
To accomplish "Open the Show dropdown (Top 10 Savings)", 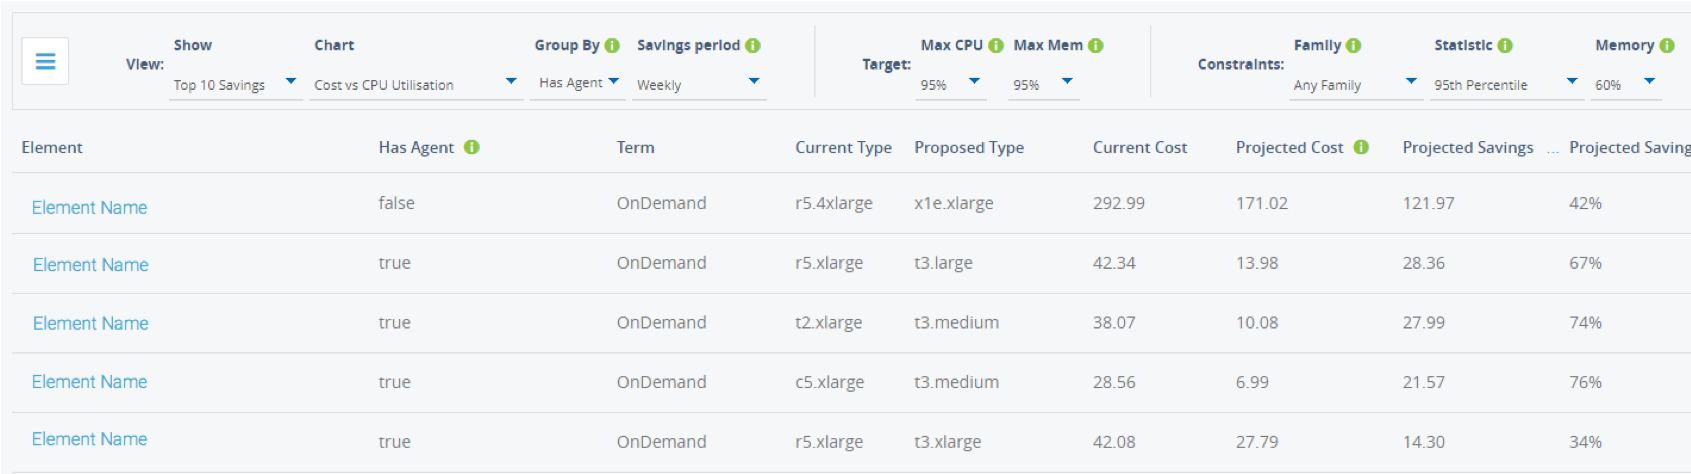I will pos(236,84).
